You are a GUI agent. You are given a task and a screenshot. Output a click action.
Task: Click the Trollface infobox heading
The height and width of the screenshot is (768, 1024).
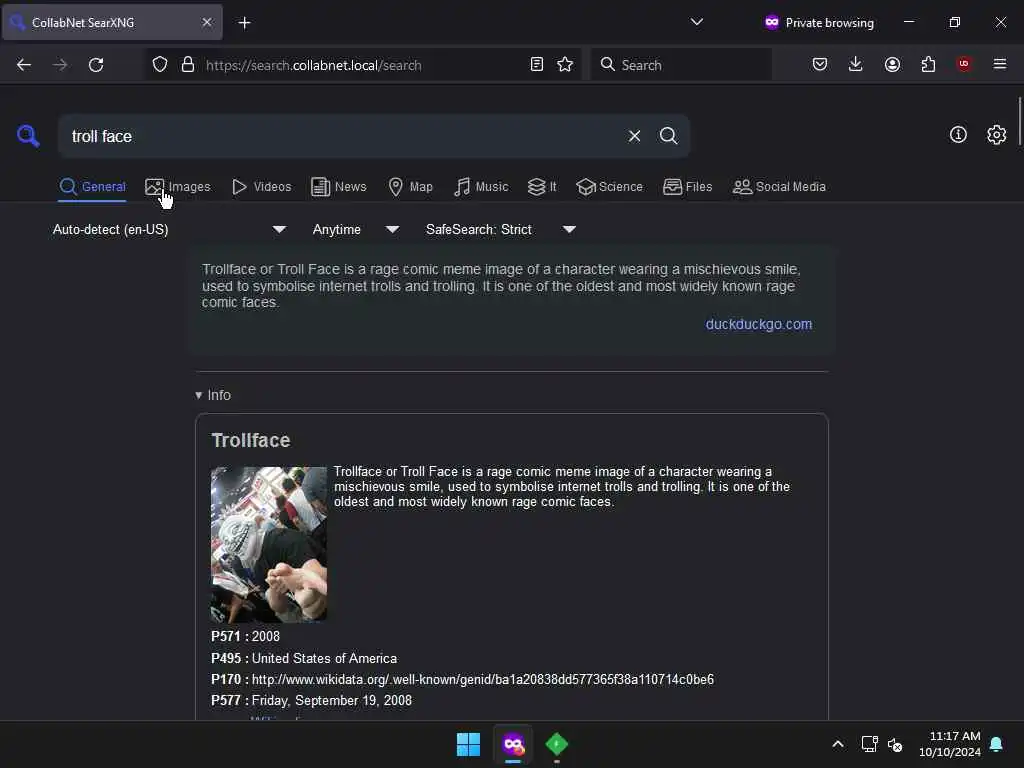[251, 440]
